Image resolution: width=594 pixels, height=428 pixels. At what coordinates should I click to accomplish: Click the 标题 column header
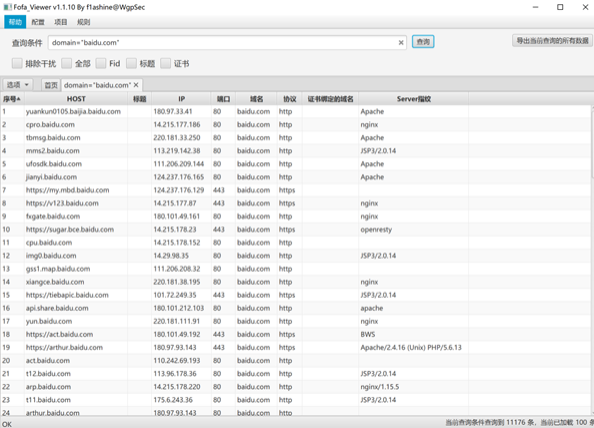(x=139, y=99)
